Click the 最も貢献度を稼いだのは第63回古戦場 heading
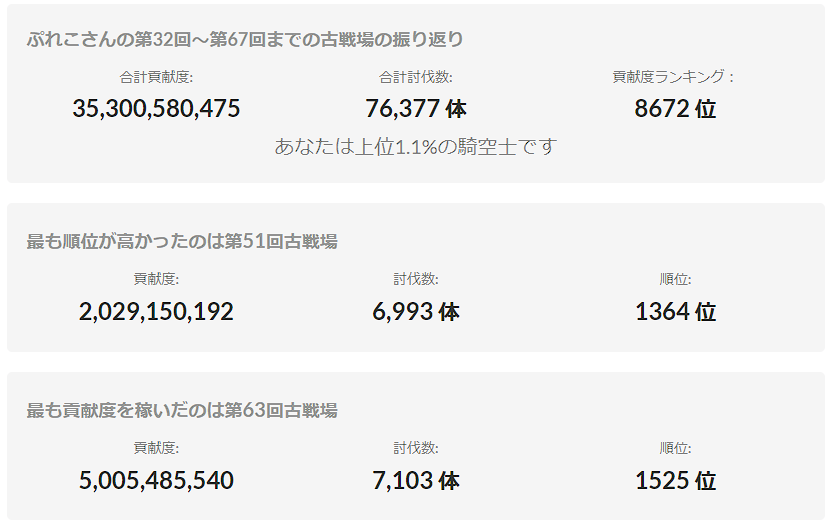Screen dimensions: 829x527 182,411
